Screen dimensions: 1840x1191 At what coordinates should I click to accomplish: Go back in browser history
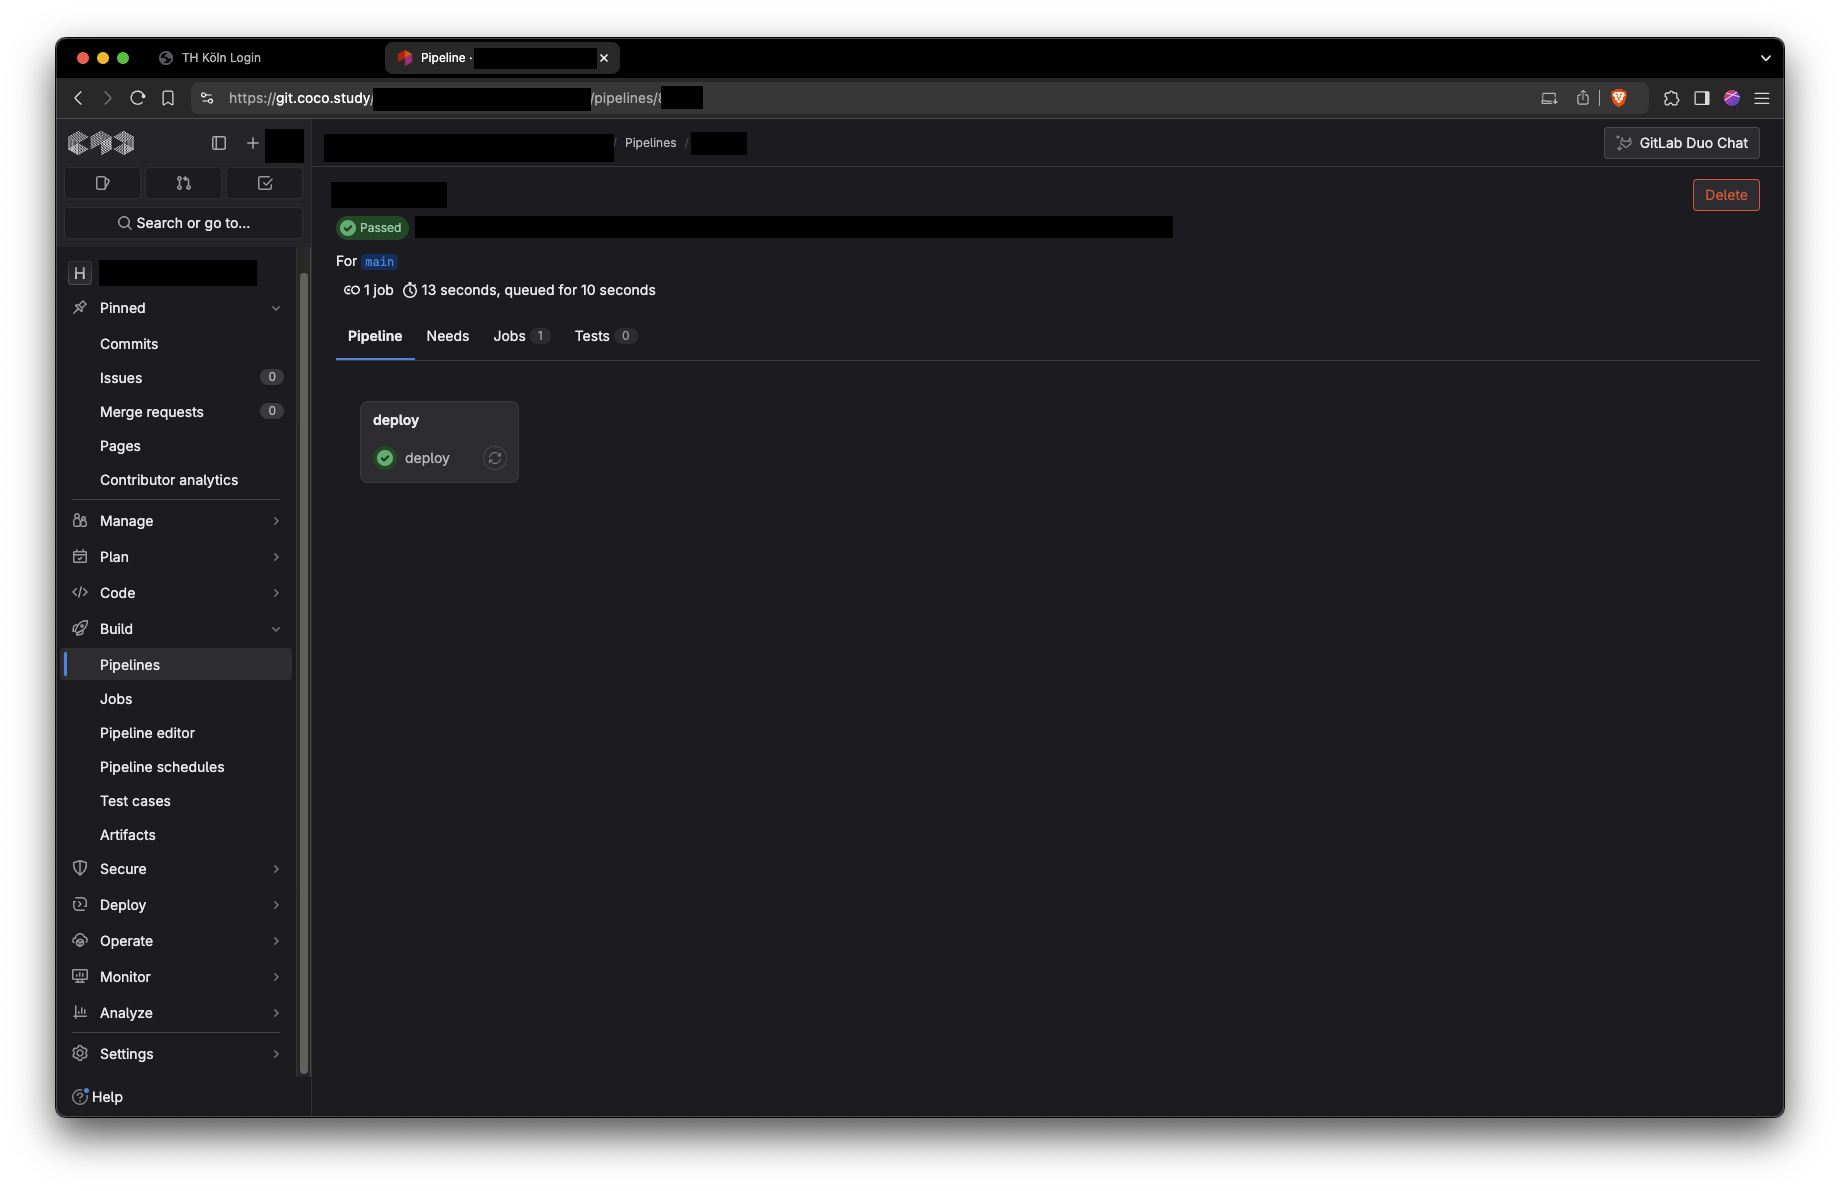tap(78, 98)
